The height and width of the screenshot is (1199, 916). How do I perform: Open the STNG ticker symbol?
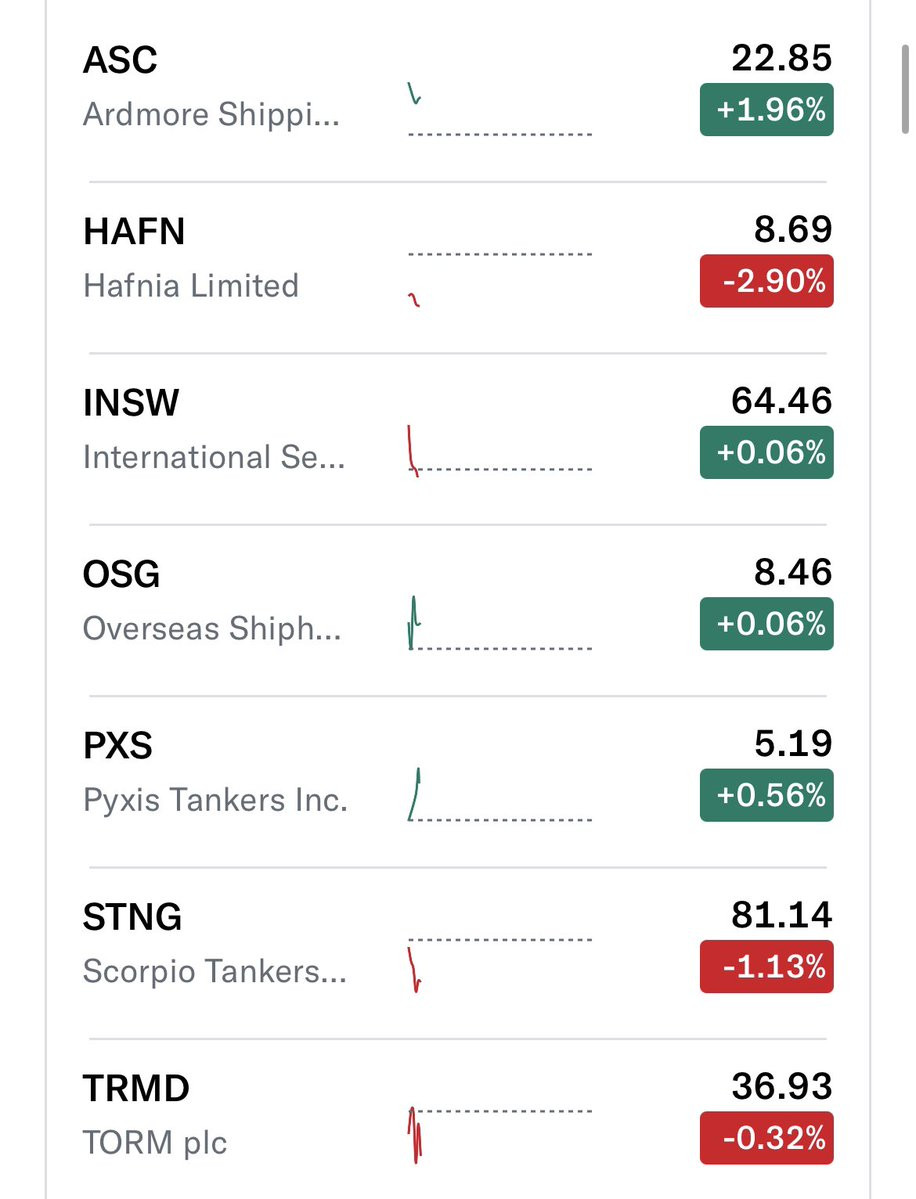132,916
